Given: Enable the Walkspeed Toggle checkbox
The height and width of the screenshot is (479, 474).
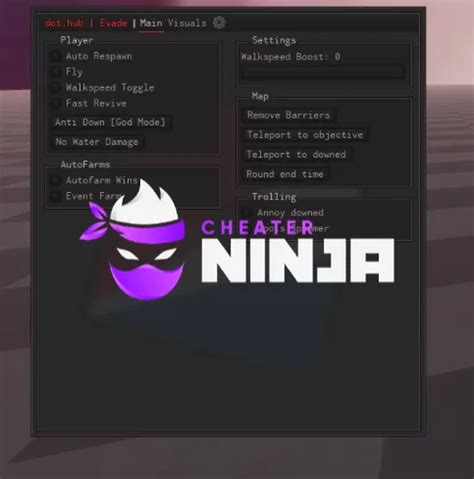Looking at the screenshot, I should (55, 88).
